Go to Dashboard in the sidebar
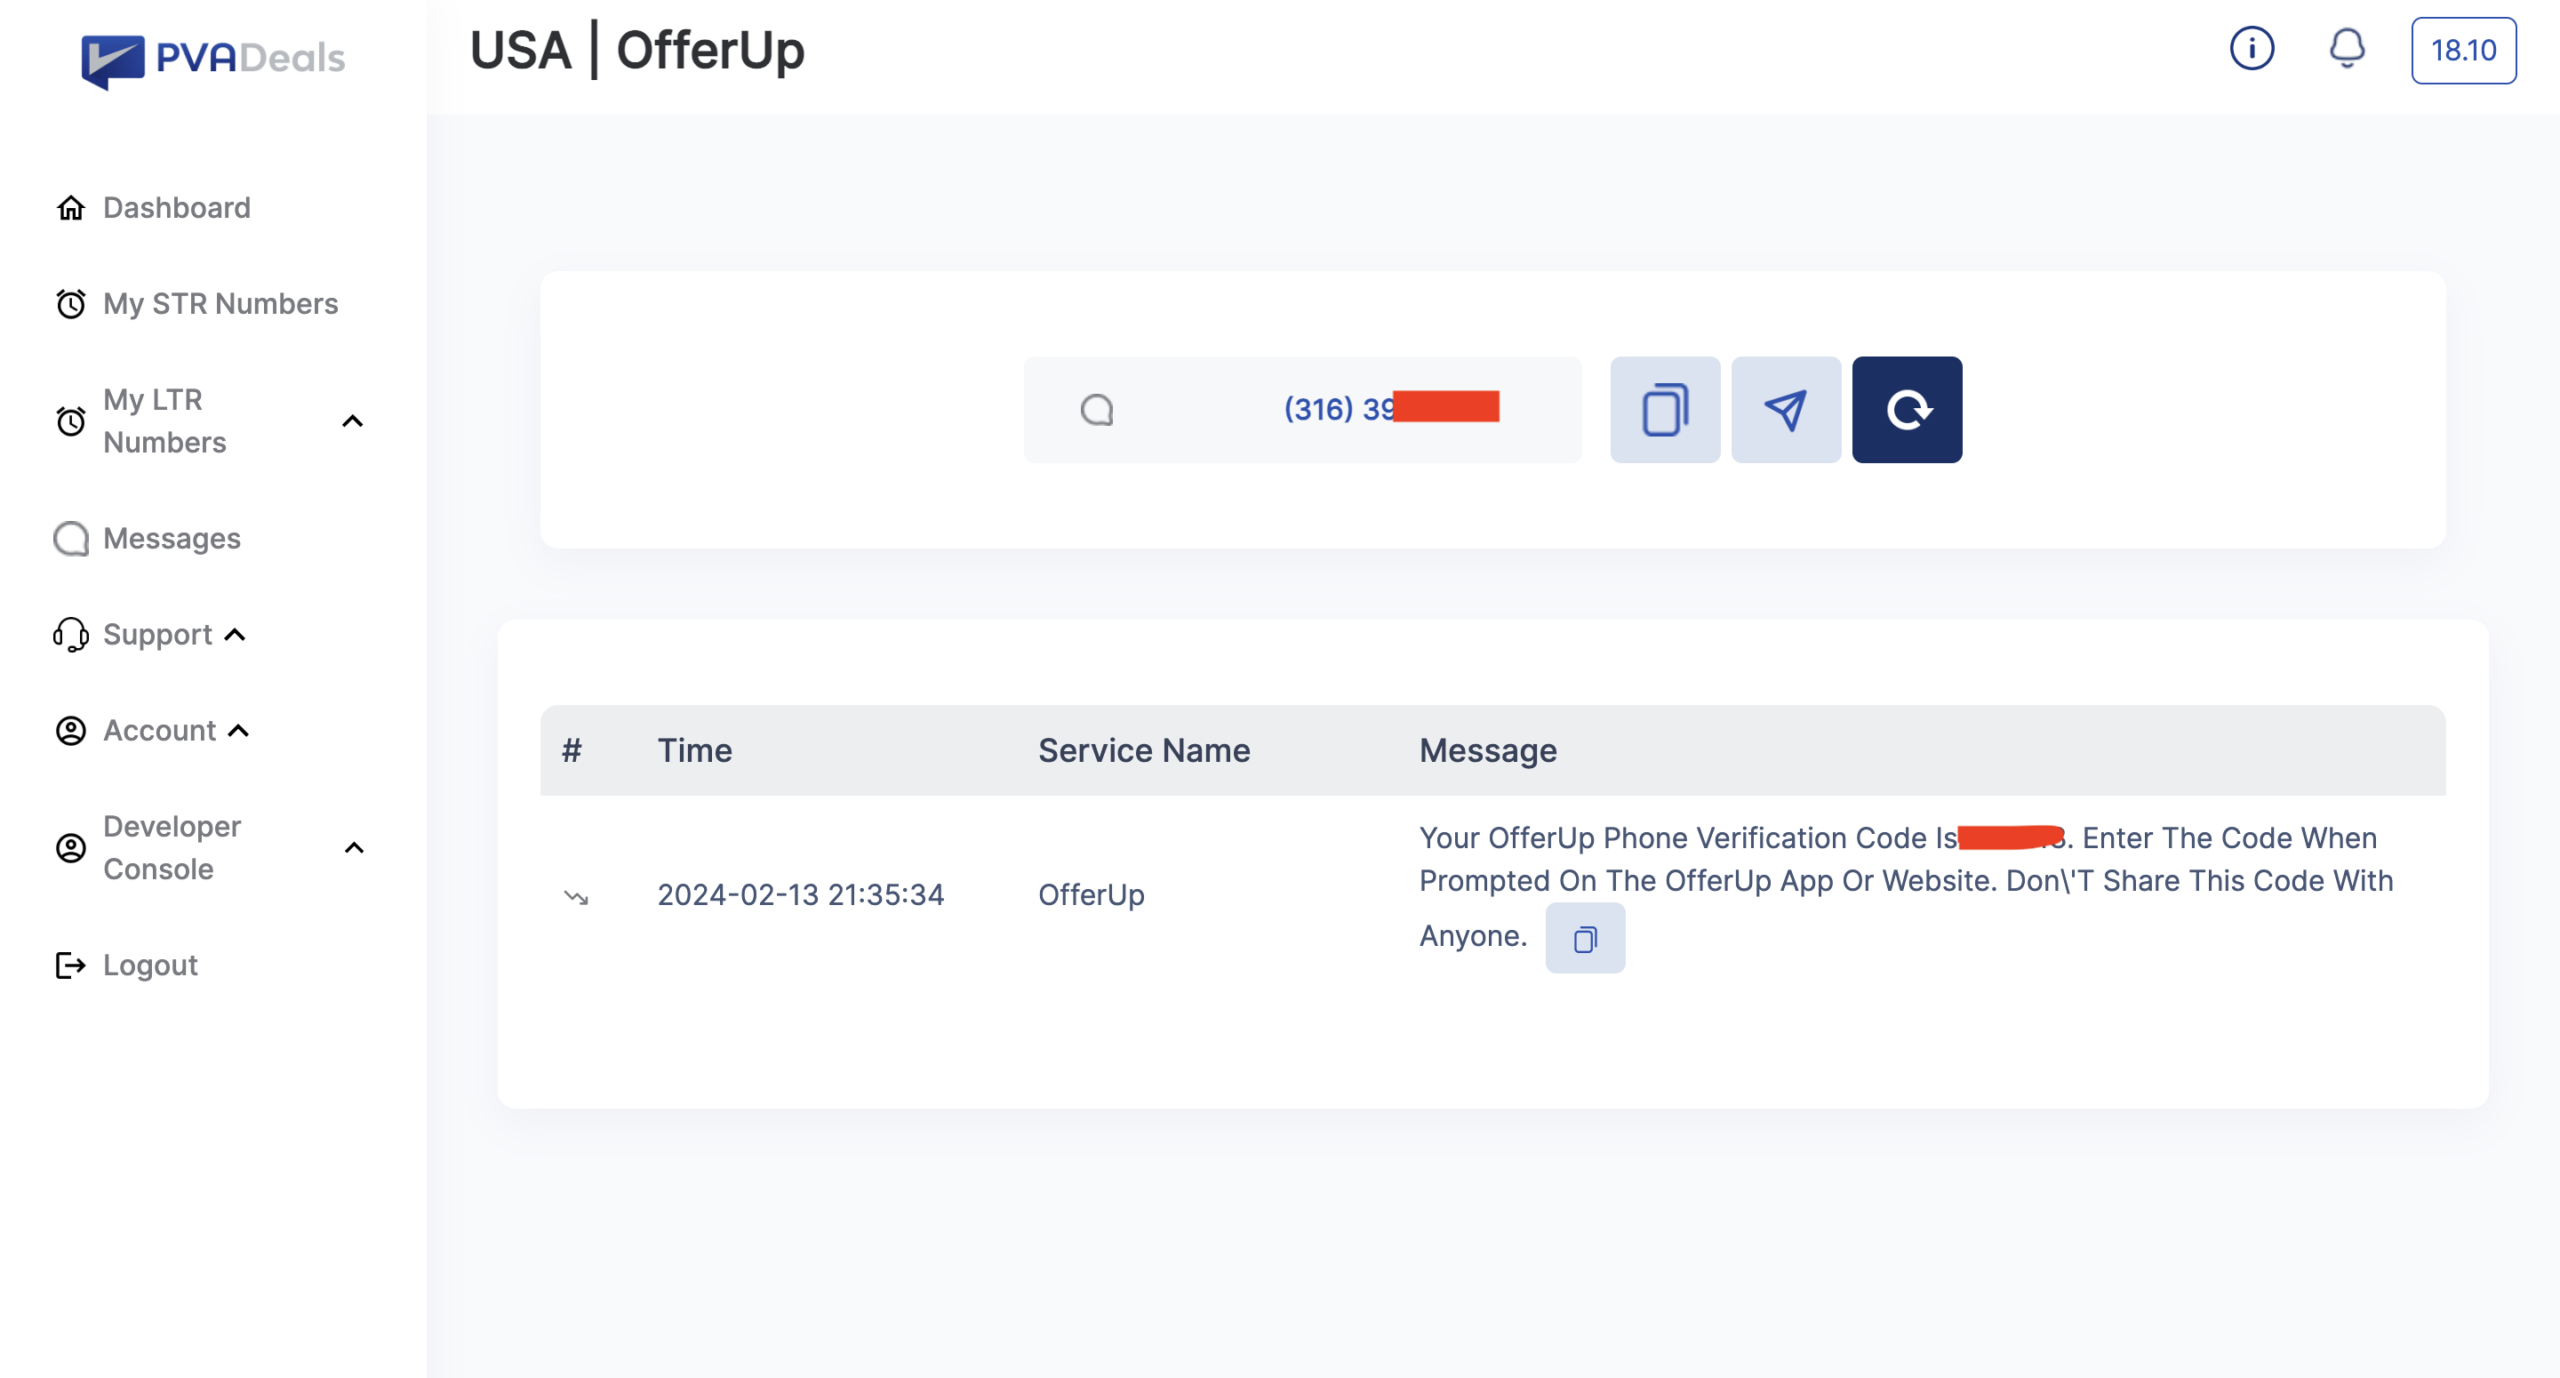This screenshot has width=2560, height=1378. [177, 208]
